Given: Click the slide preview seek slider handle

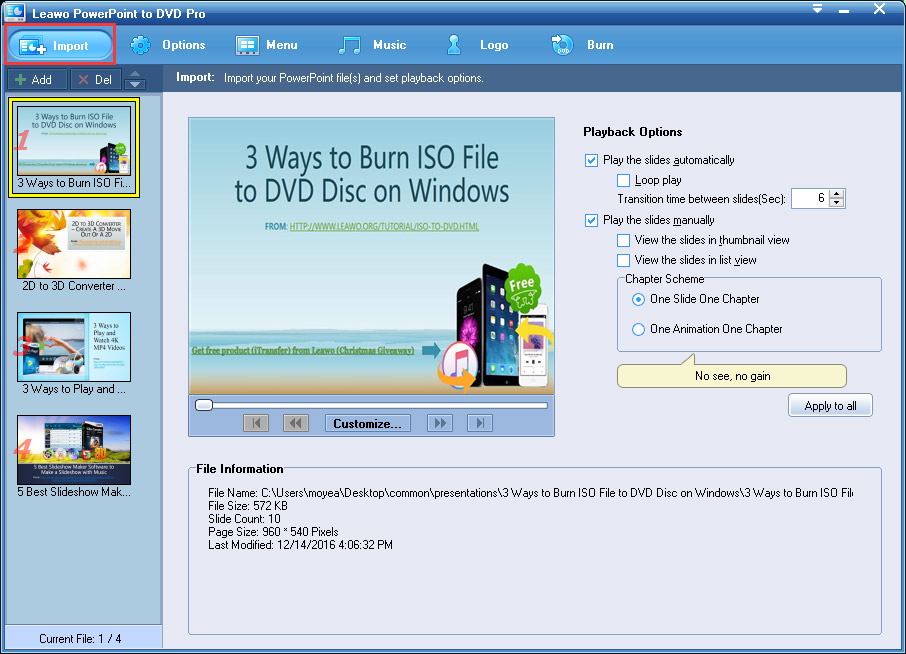Looking at the screenshot, I should (204, 405).
